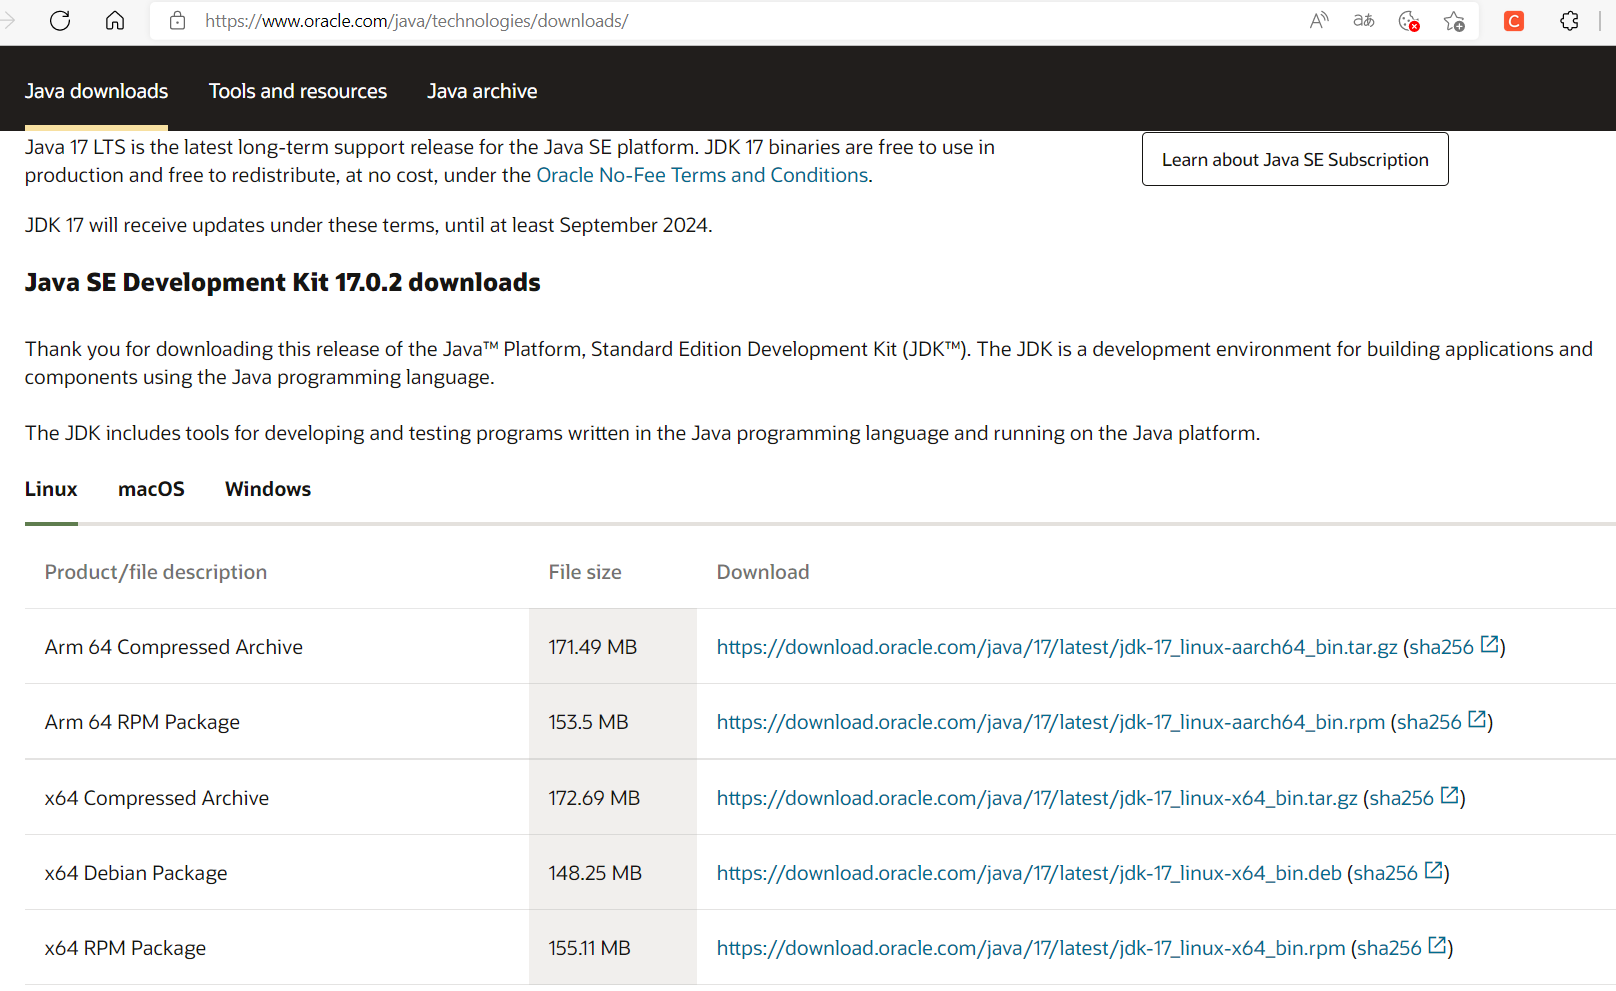Screen dimensions: 1616x991
Task: Go to the browser home page icon
Action: tap(115, 21)
